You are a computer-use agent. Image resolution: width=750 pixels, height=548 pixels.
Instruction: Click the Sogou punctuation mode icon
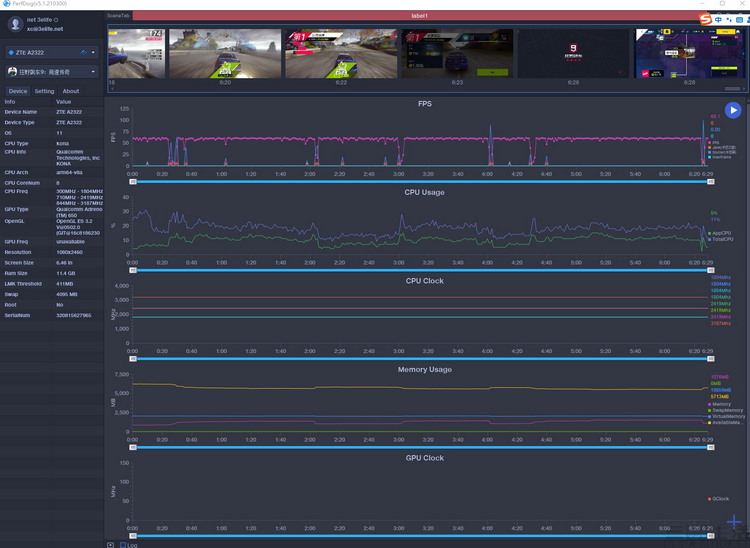pyautogui.click(x=729, y=20)
